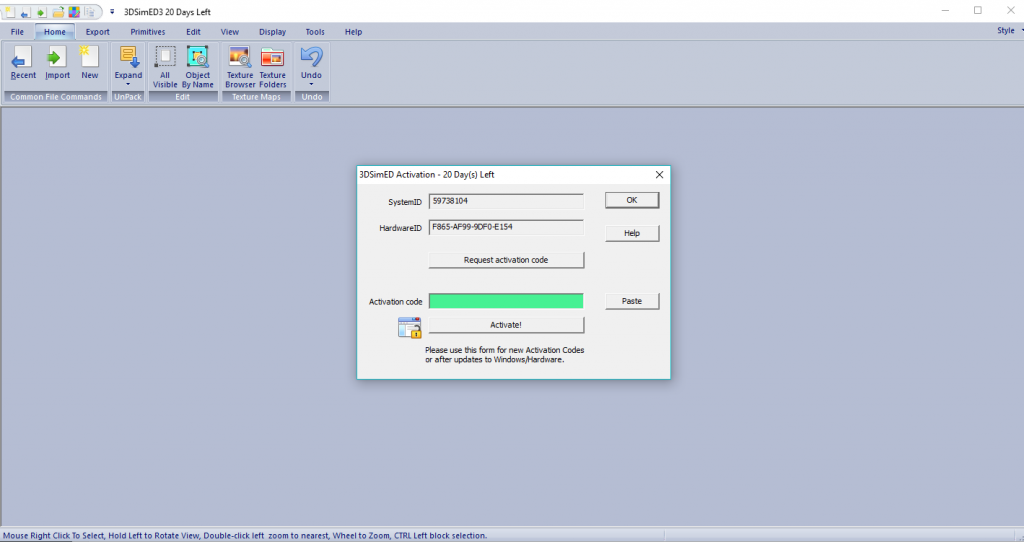Click the colorful palette quick access icon
The image size is (1024, 542).
74,12
